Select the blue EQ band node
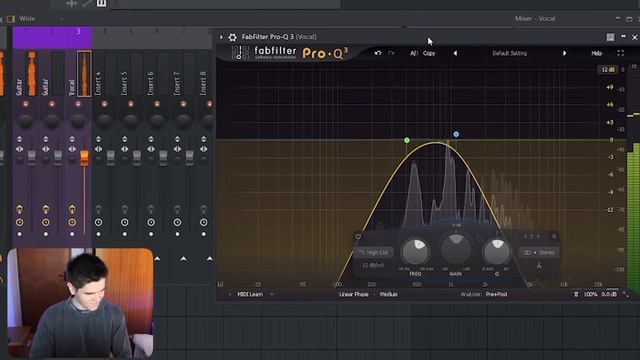The image size is (640, 360). 456,134
